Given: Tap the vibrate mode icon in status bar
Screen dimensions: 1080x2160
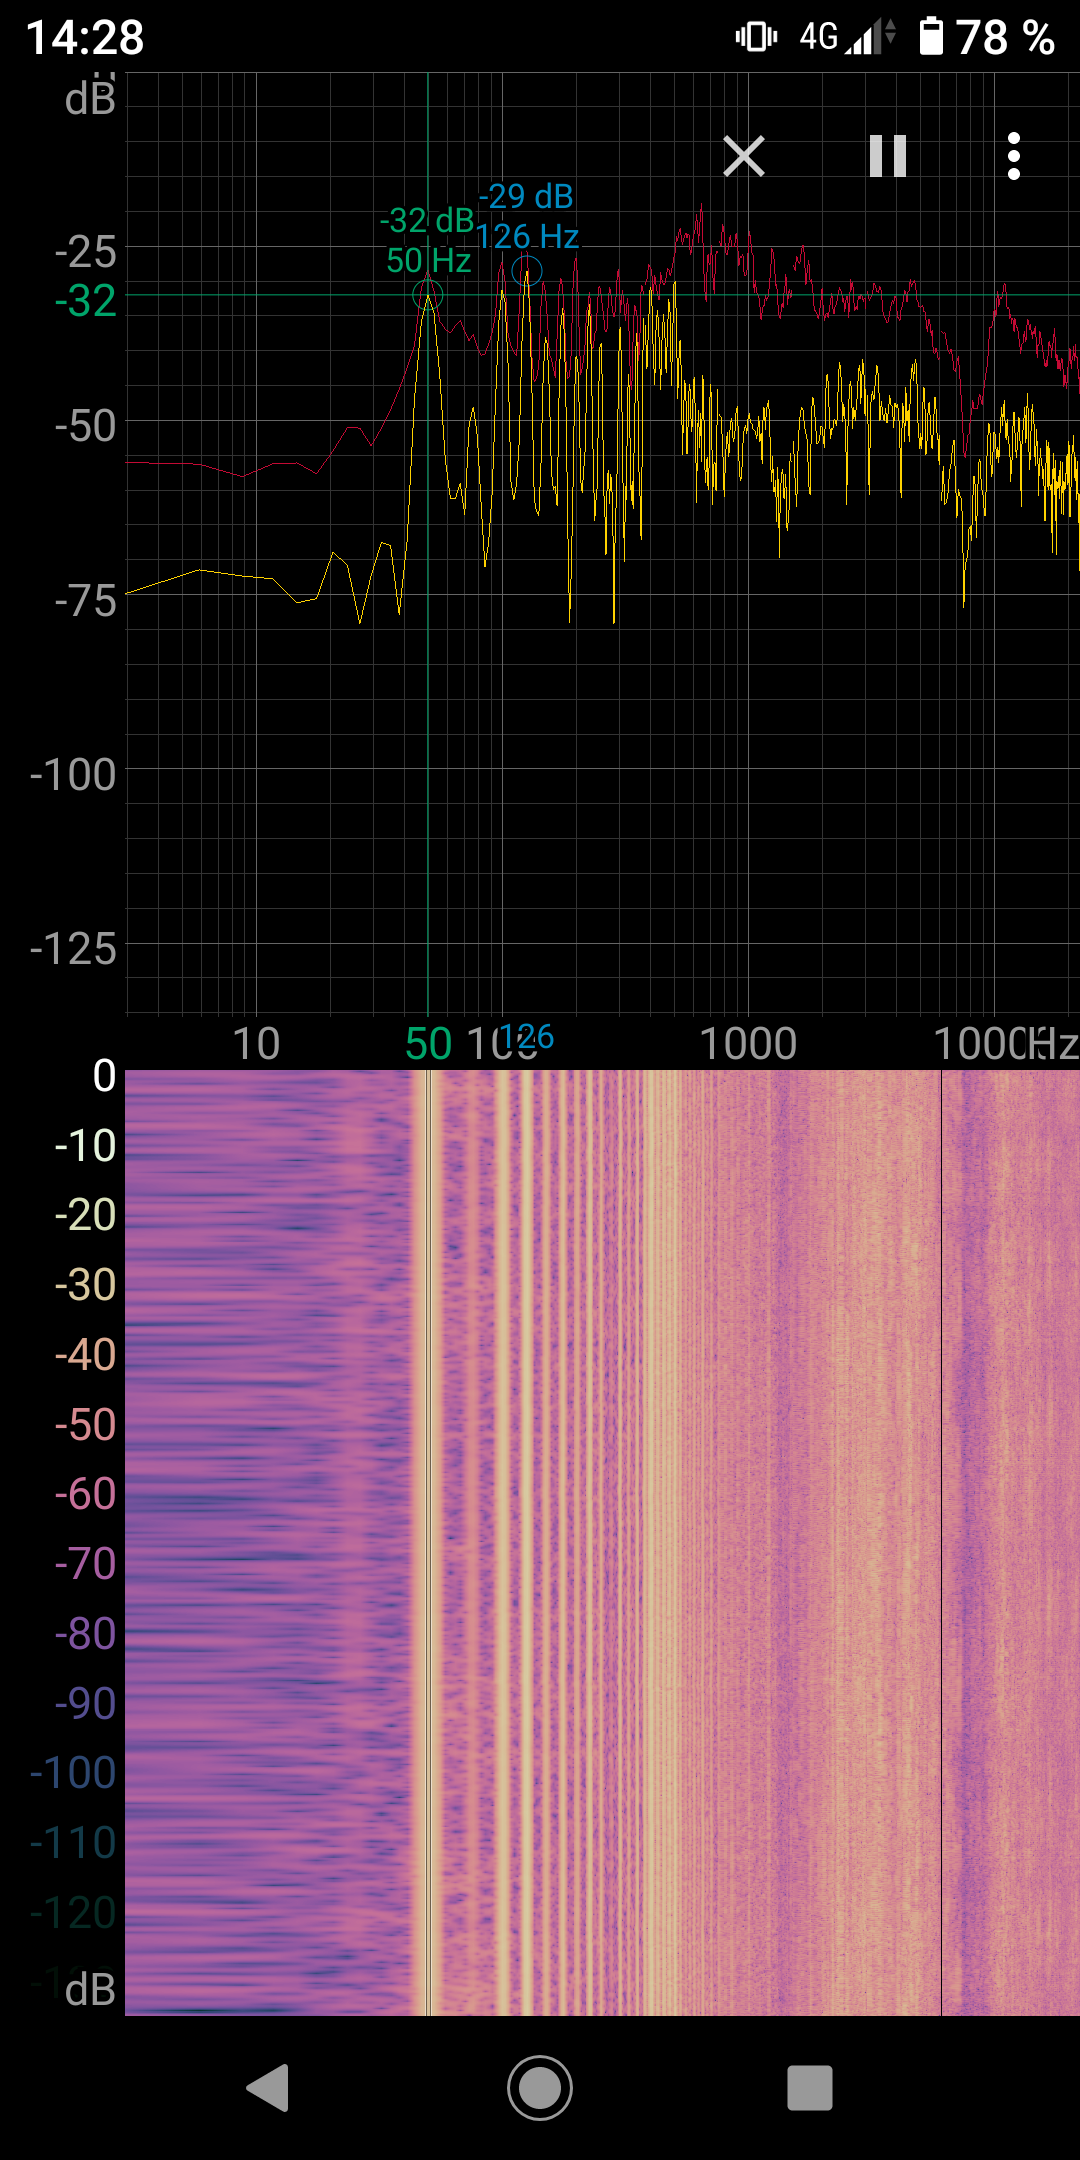Looking at the screenshot, I should point(756,37).
